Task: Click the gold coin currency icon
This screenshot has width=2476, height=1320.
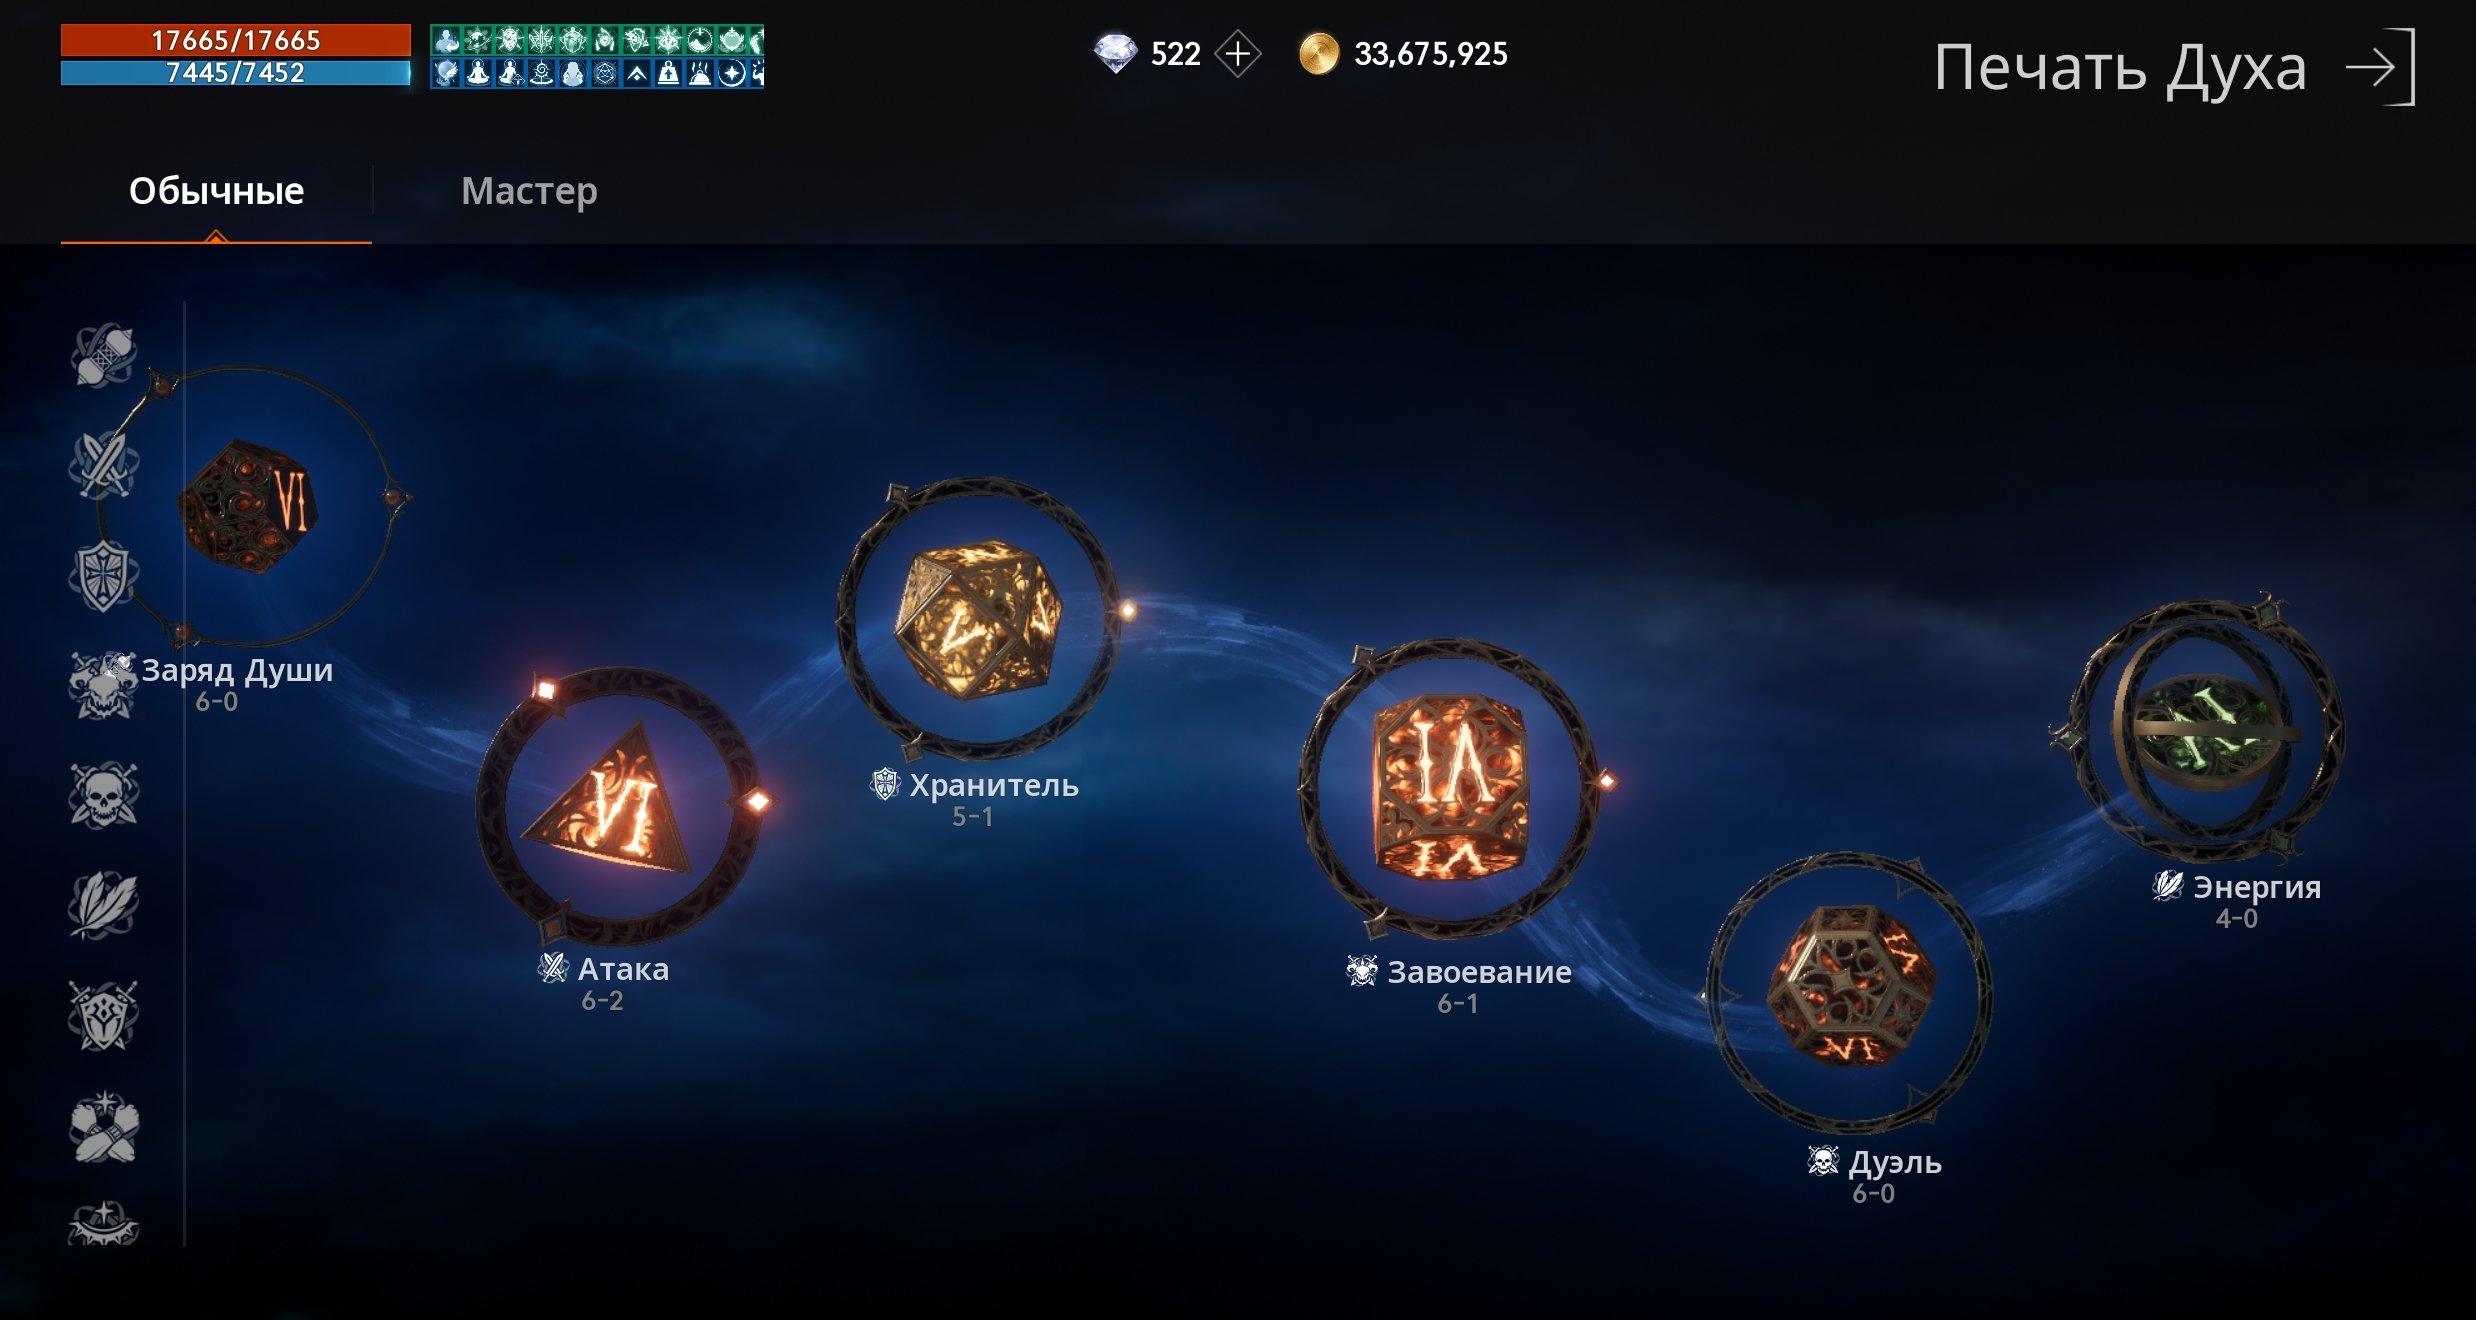Action: 1319,54
